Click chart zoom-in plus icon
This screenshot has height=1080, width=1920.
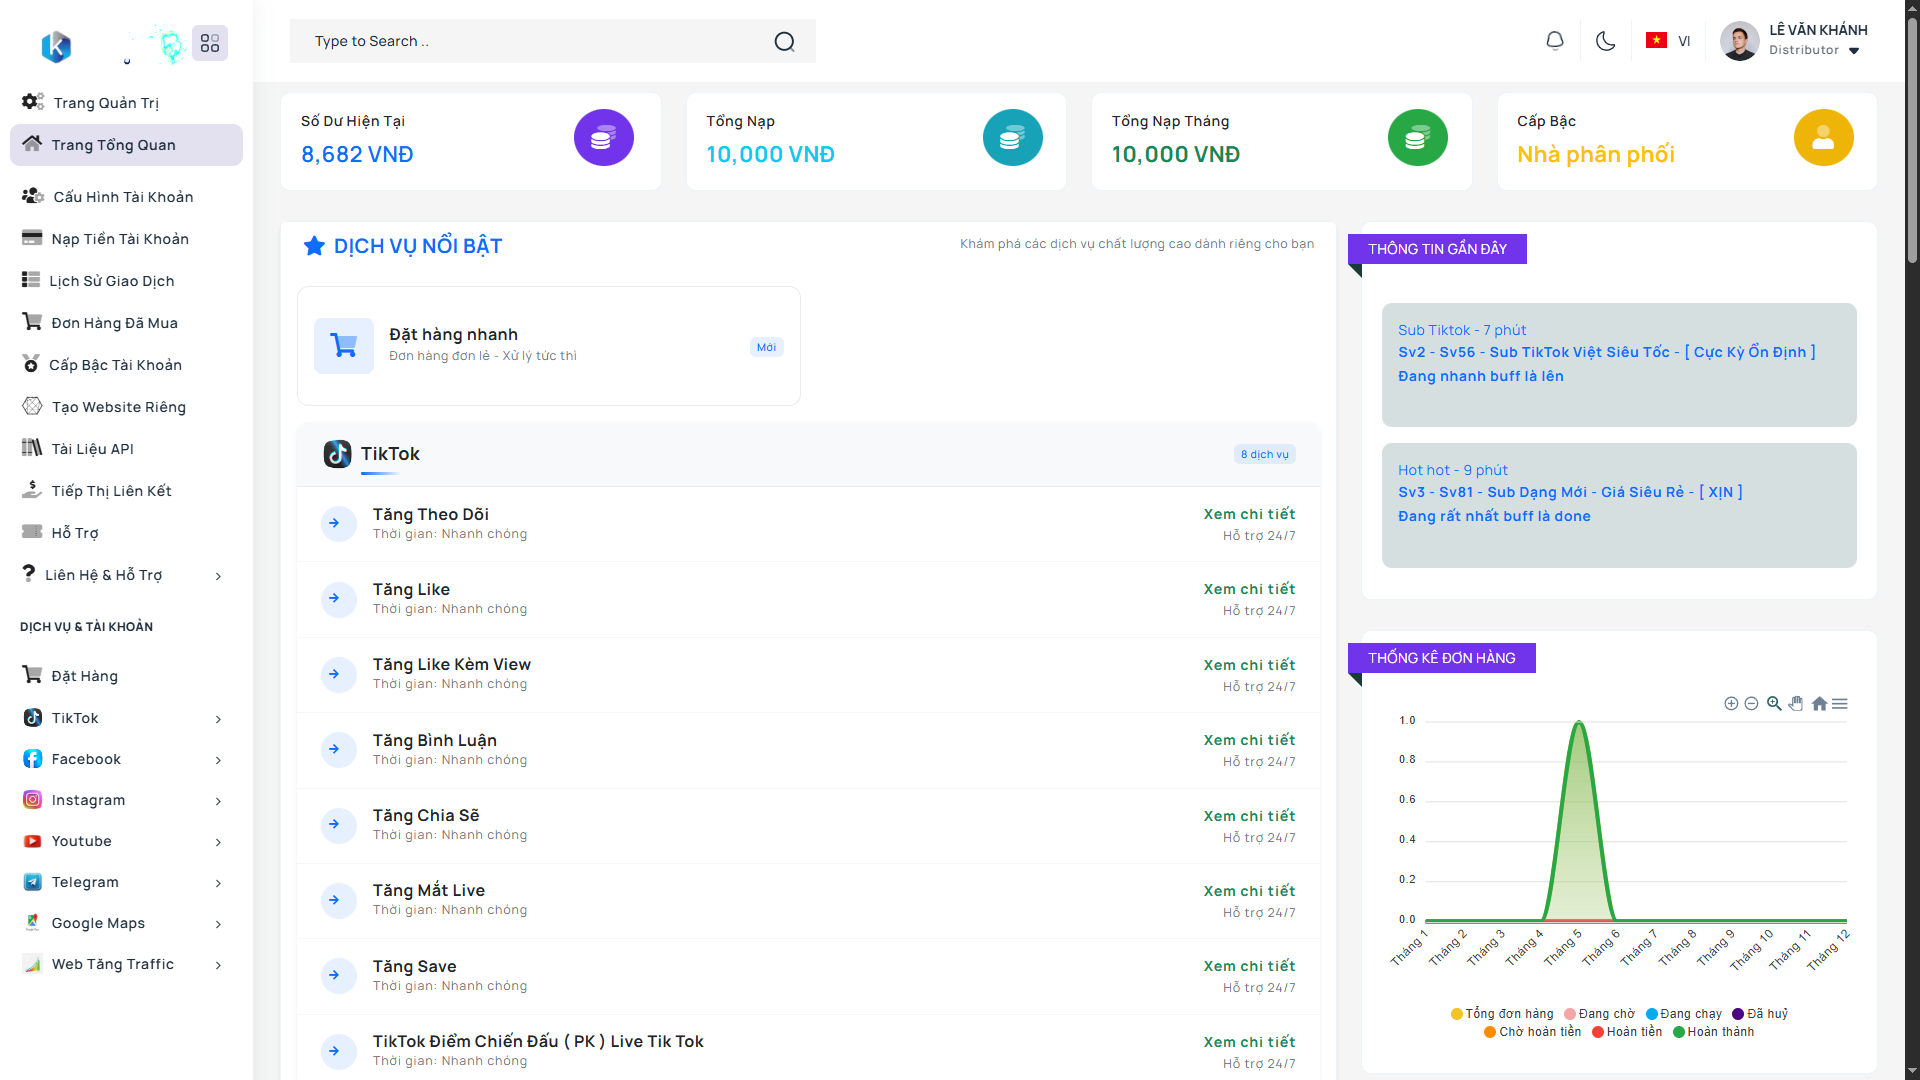pos(1731,704)
